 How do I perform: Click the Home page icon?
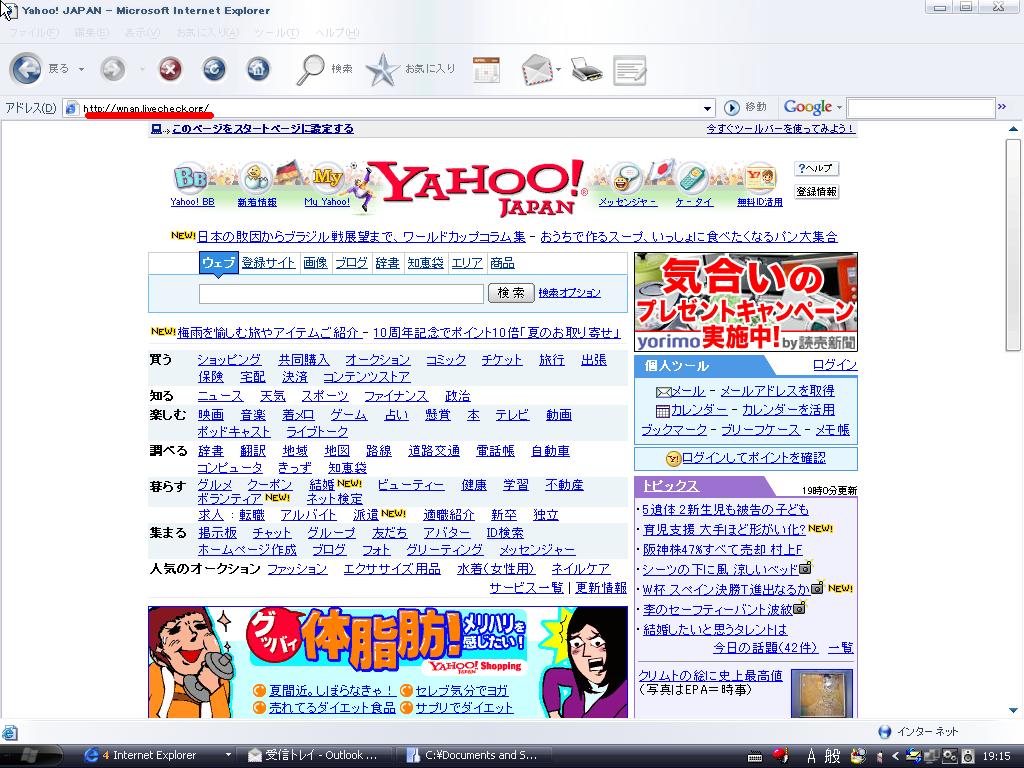point(258,69)
